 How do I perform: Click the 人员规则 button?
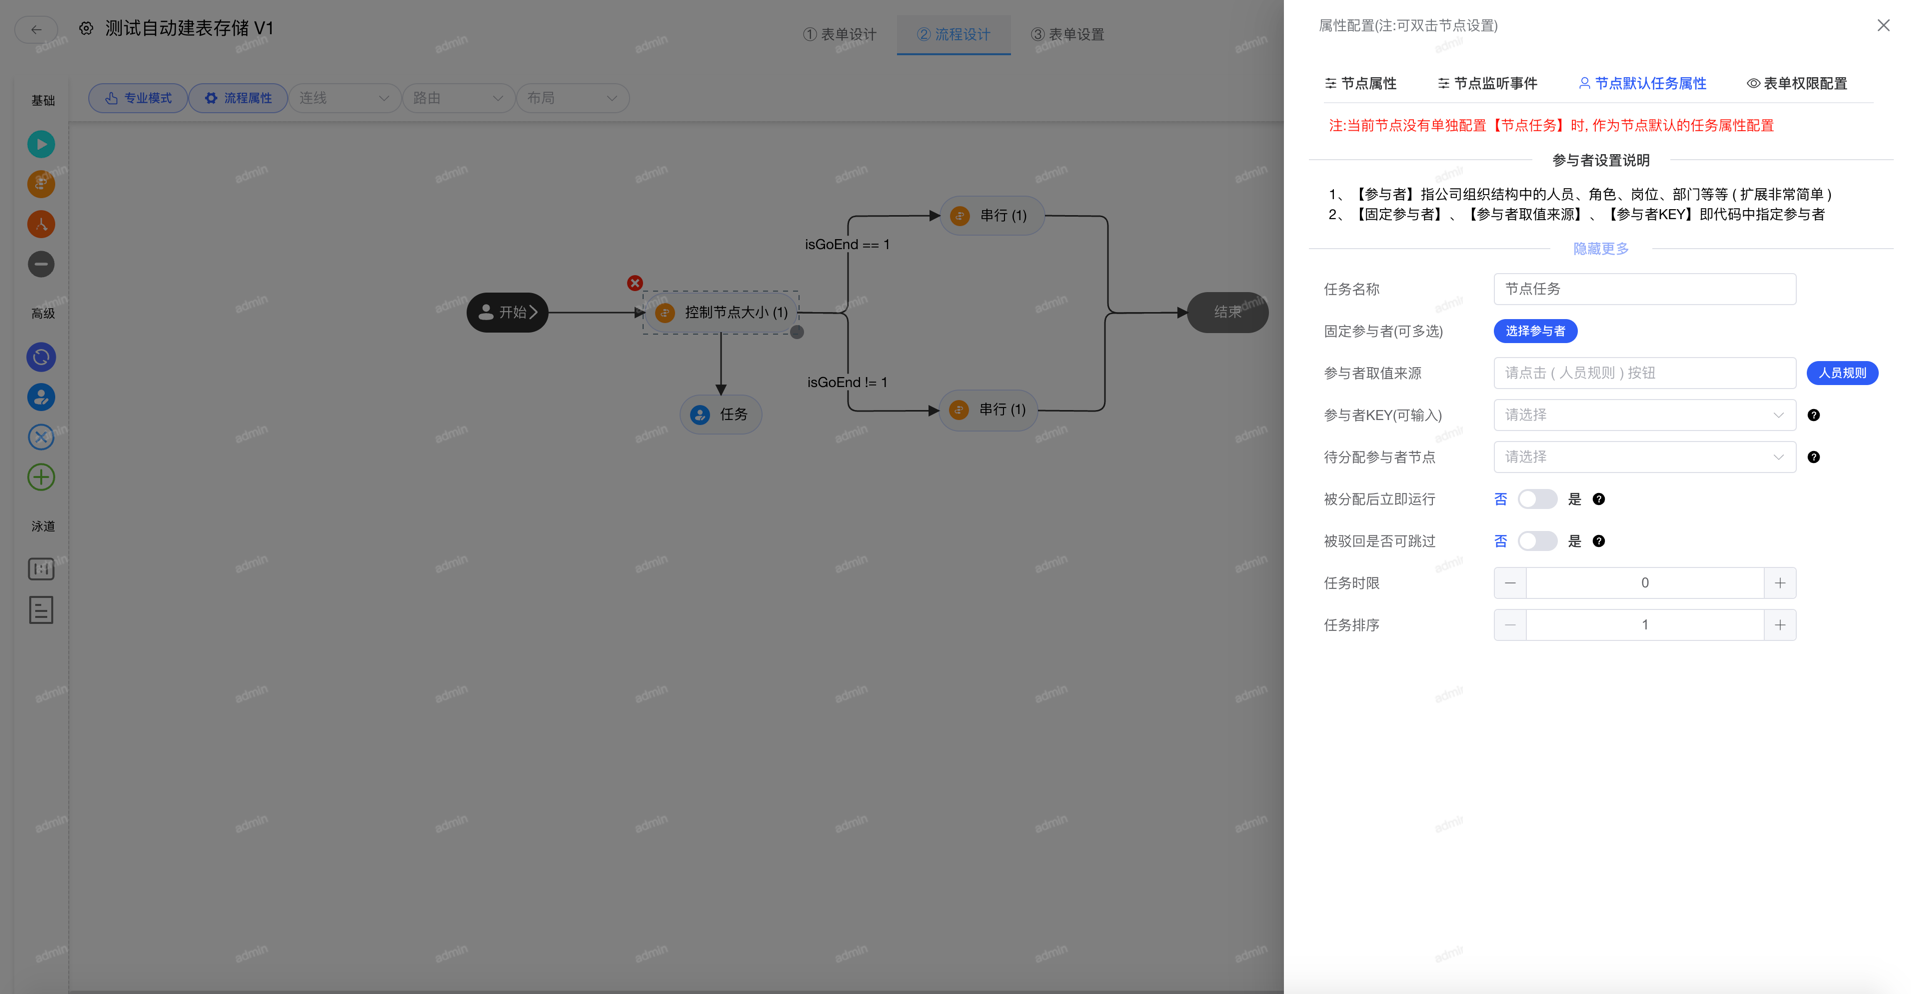[1841, 373]
